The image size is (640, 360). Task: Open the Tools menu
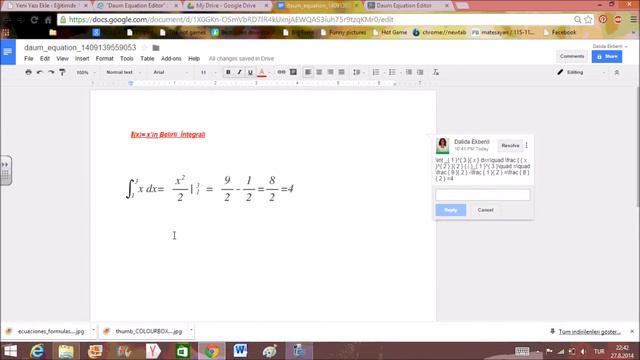point(127,59)
